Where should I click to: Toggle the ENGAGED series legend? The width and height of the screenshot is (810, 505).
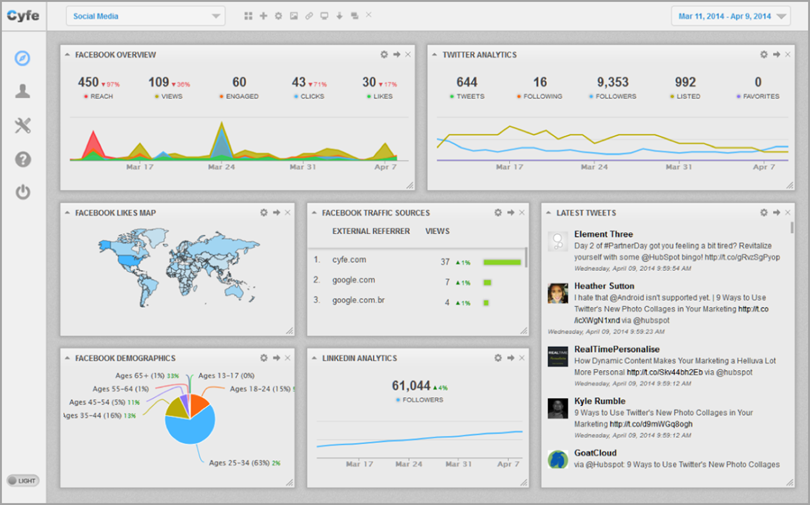(239, 97)
